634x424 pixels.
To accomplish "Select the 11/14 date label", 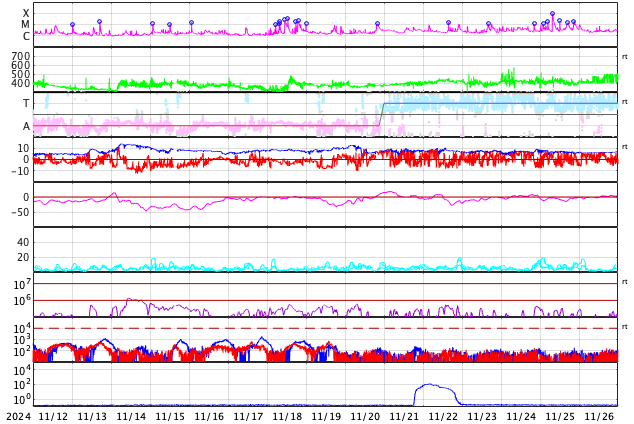I will coord(131,416).
